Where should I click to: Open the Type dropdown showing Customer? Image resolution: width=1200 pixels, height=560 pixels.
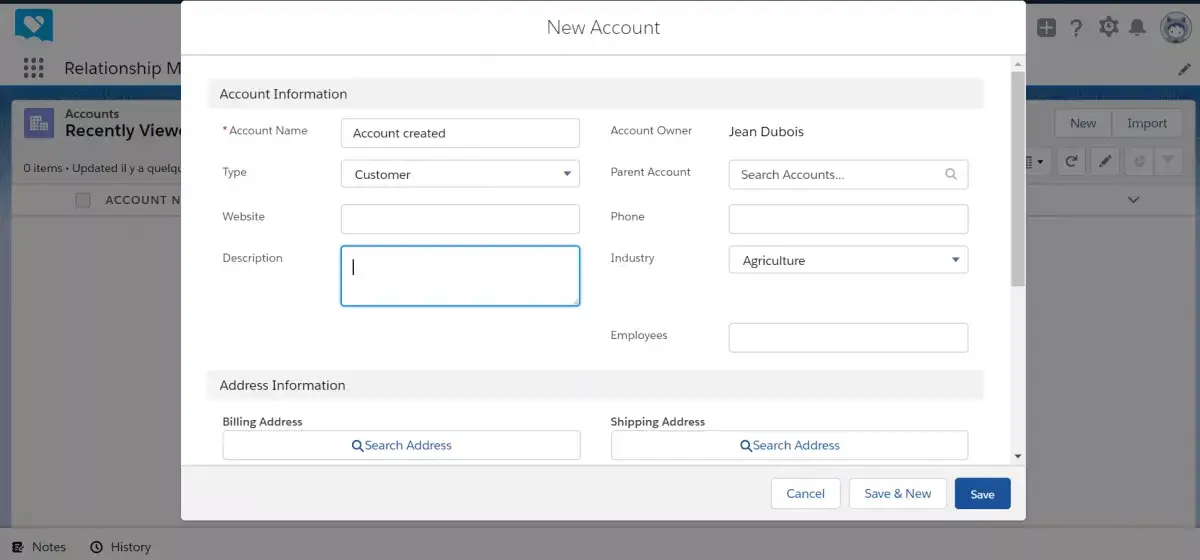click(460, 174)
